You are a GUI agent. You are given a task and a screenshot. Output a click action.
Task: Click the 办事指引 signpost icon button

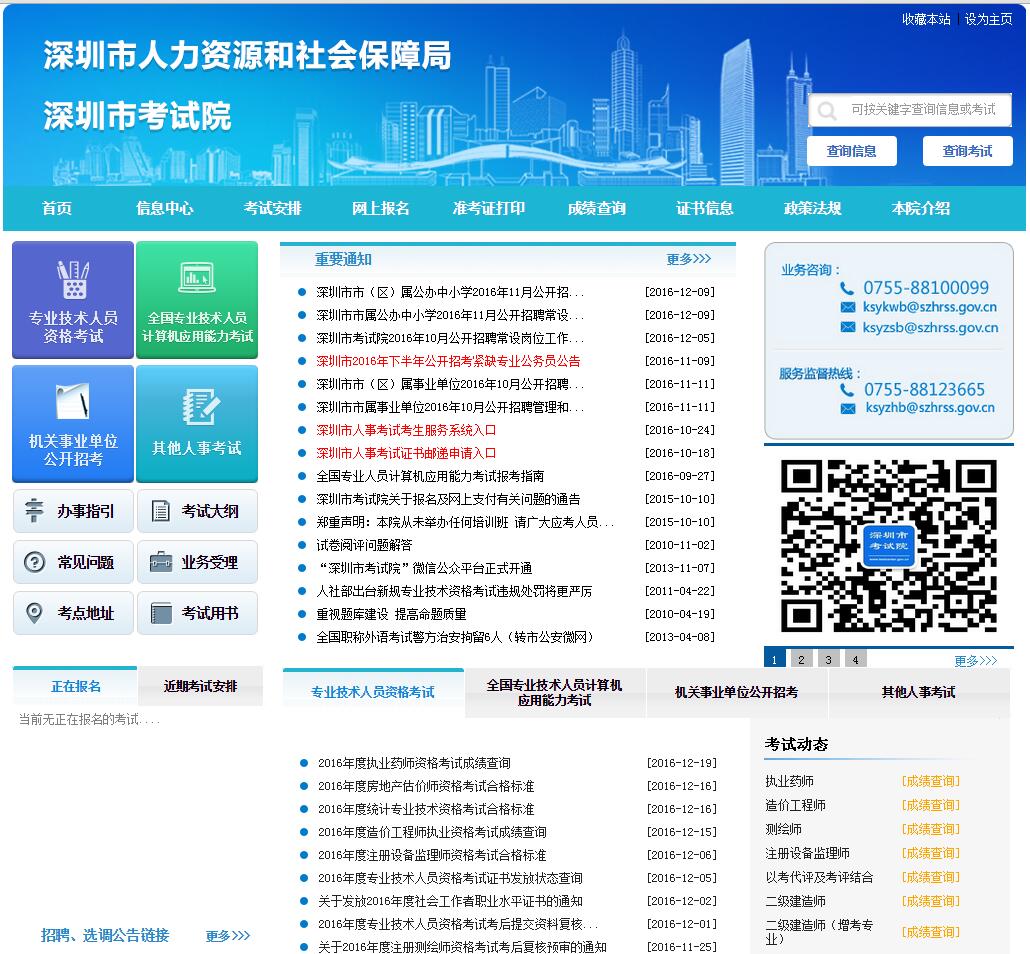tap(73, 511)
